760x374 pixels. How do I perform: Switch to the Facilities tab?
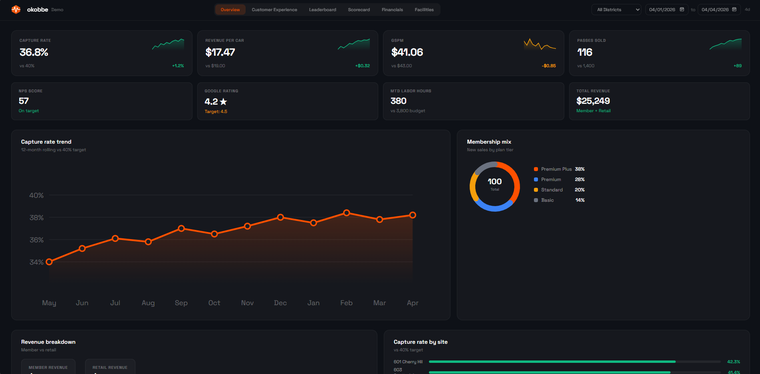[x=424, y=10]
